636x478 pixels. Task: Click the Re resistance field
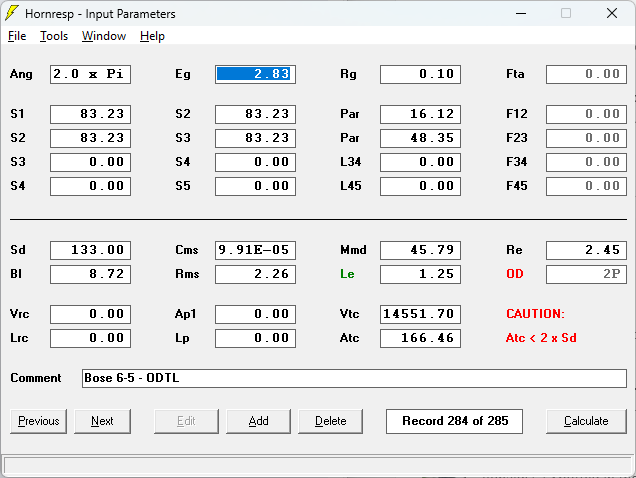coord(586,250)
